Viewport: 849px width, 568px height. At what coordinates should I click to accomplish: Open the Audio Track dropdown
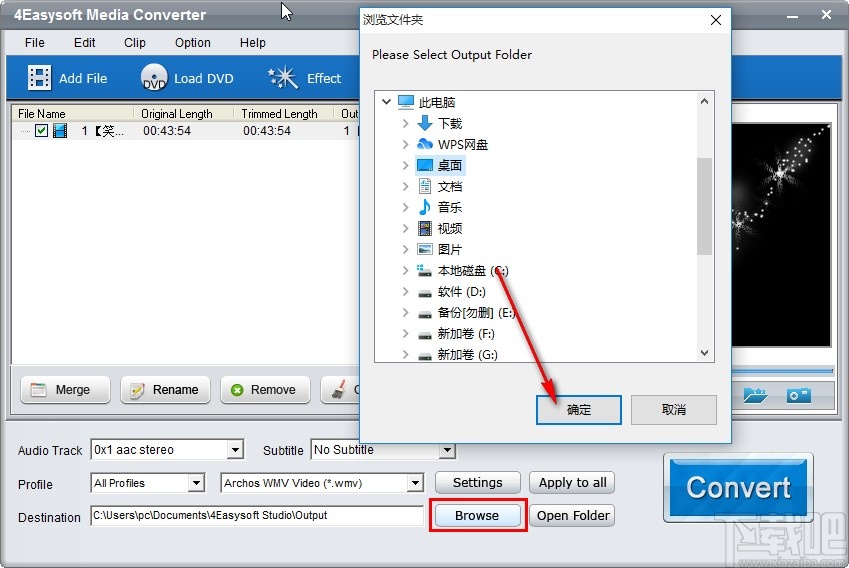[235, 449]
